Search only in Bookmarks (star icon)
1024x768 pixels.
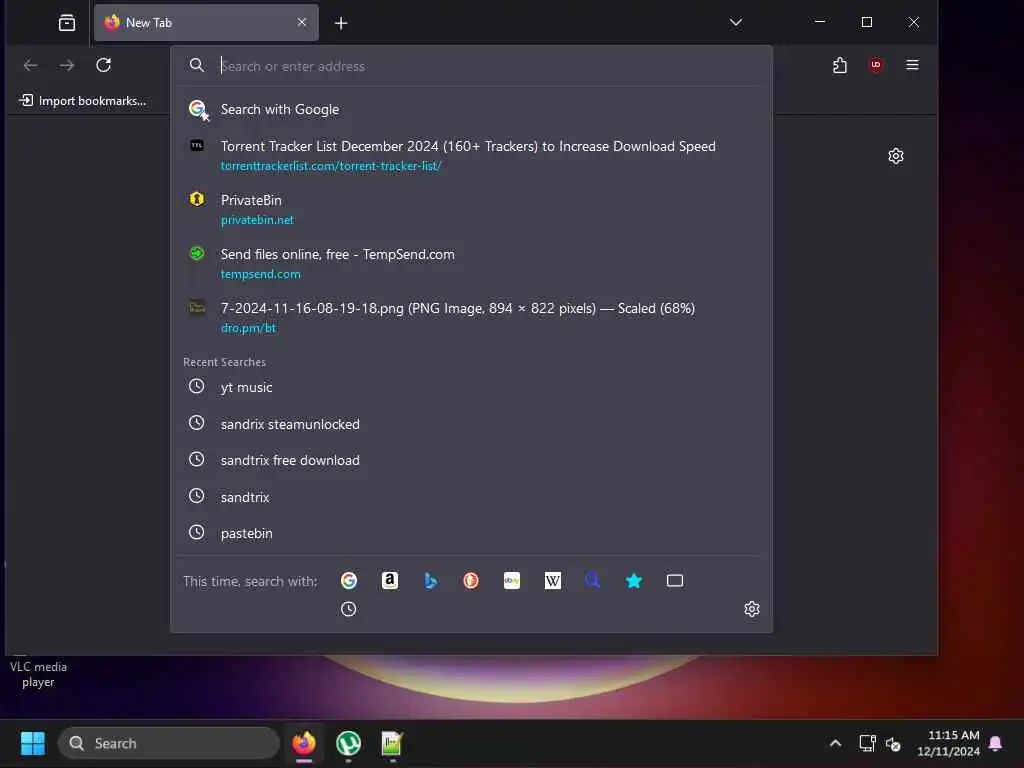(x=633, y=580)
